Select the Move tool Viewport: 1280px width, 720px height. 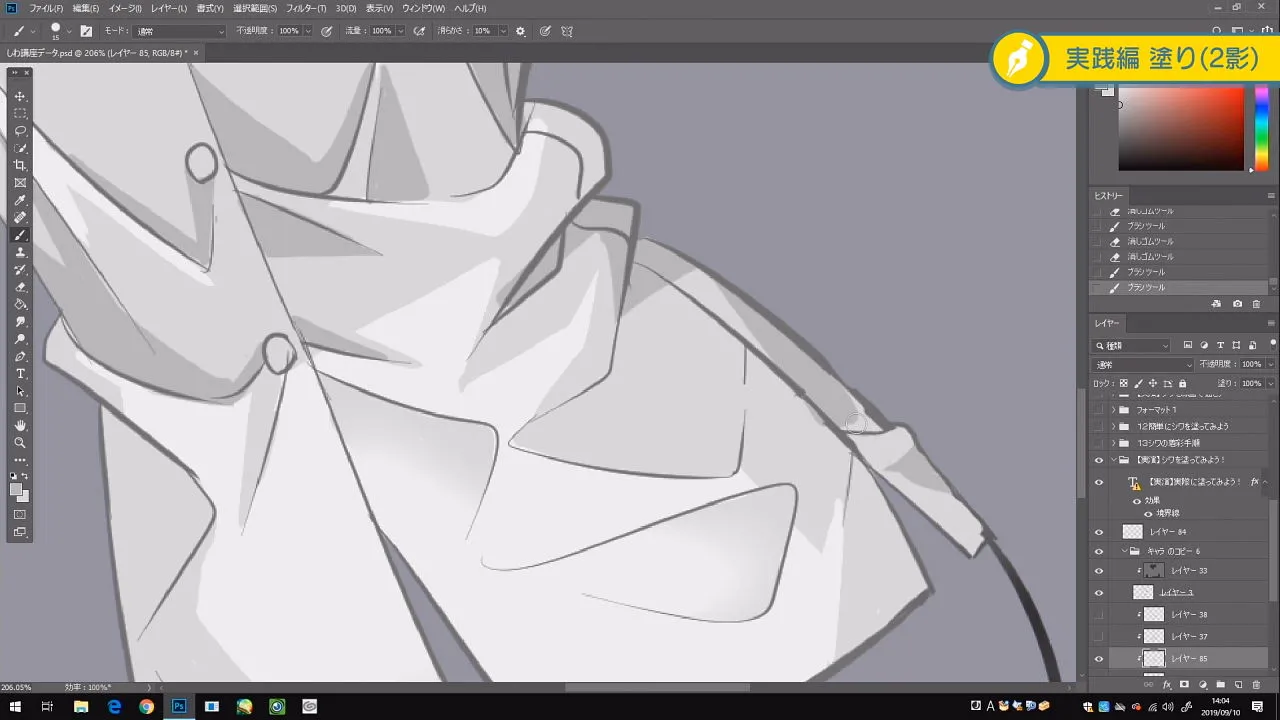[20, 96]
